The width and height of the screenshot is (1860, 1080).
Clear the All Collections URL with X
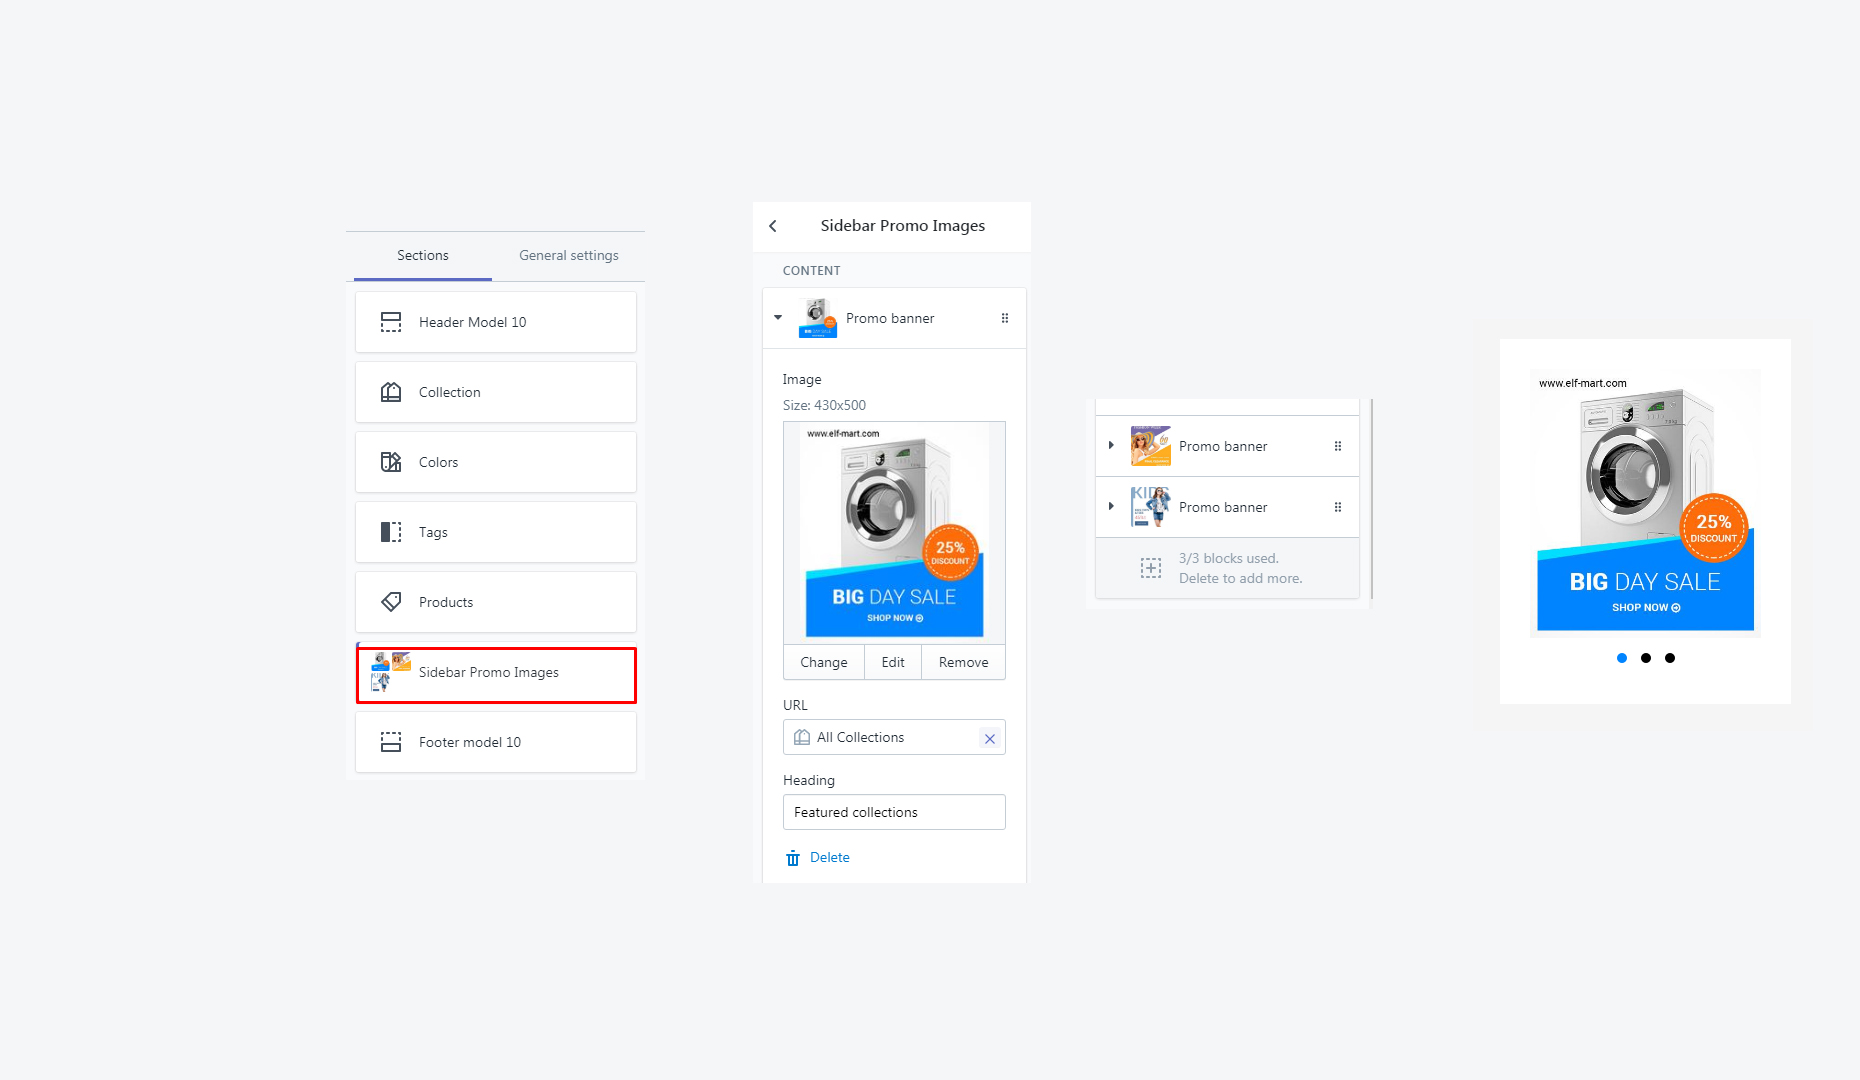coord(990,738)
